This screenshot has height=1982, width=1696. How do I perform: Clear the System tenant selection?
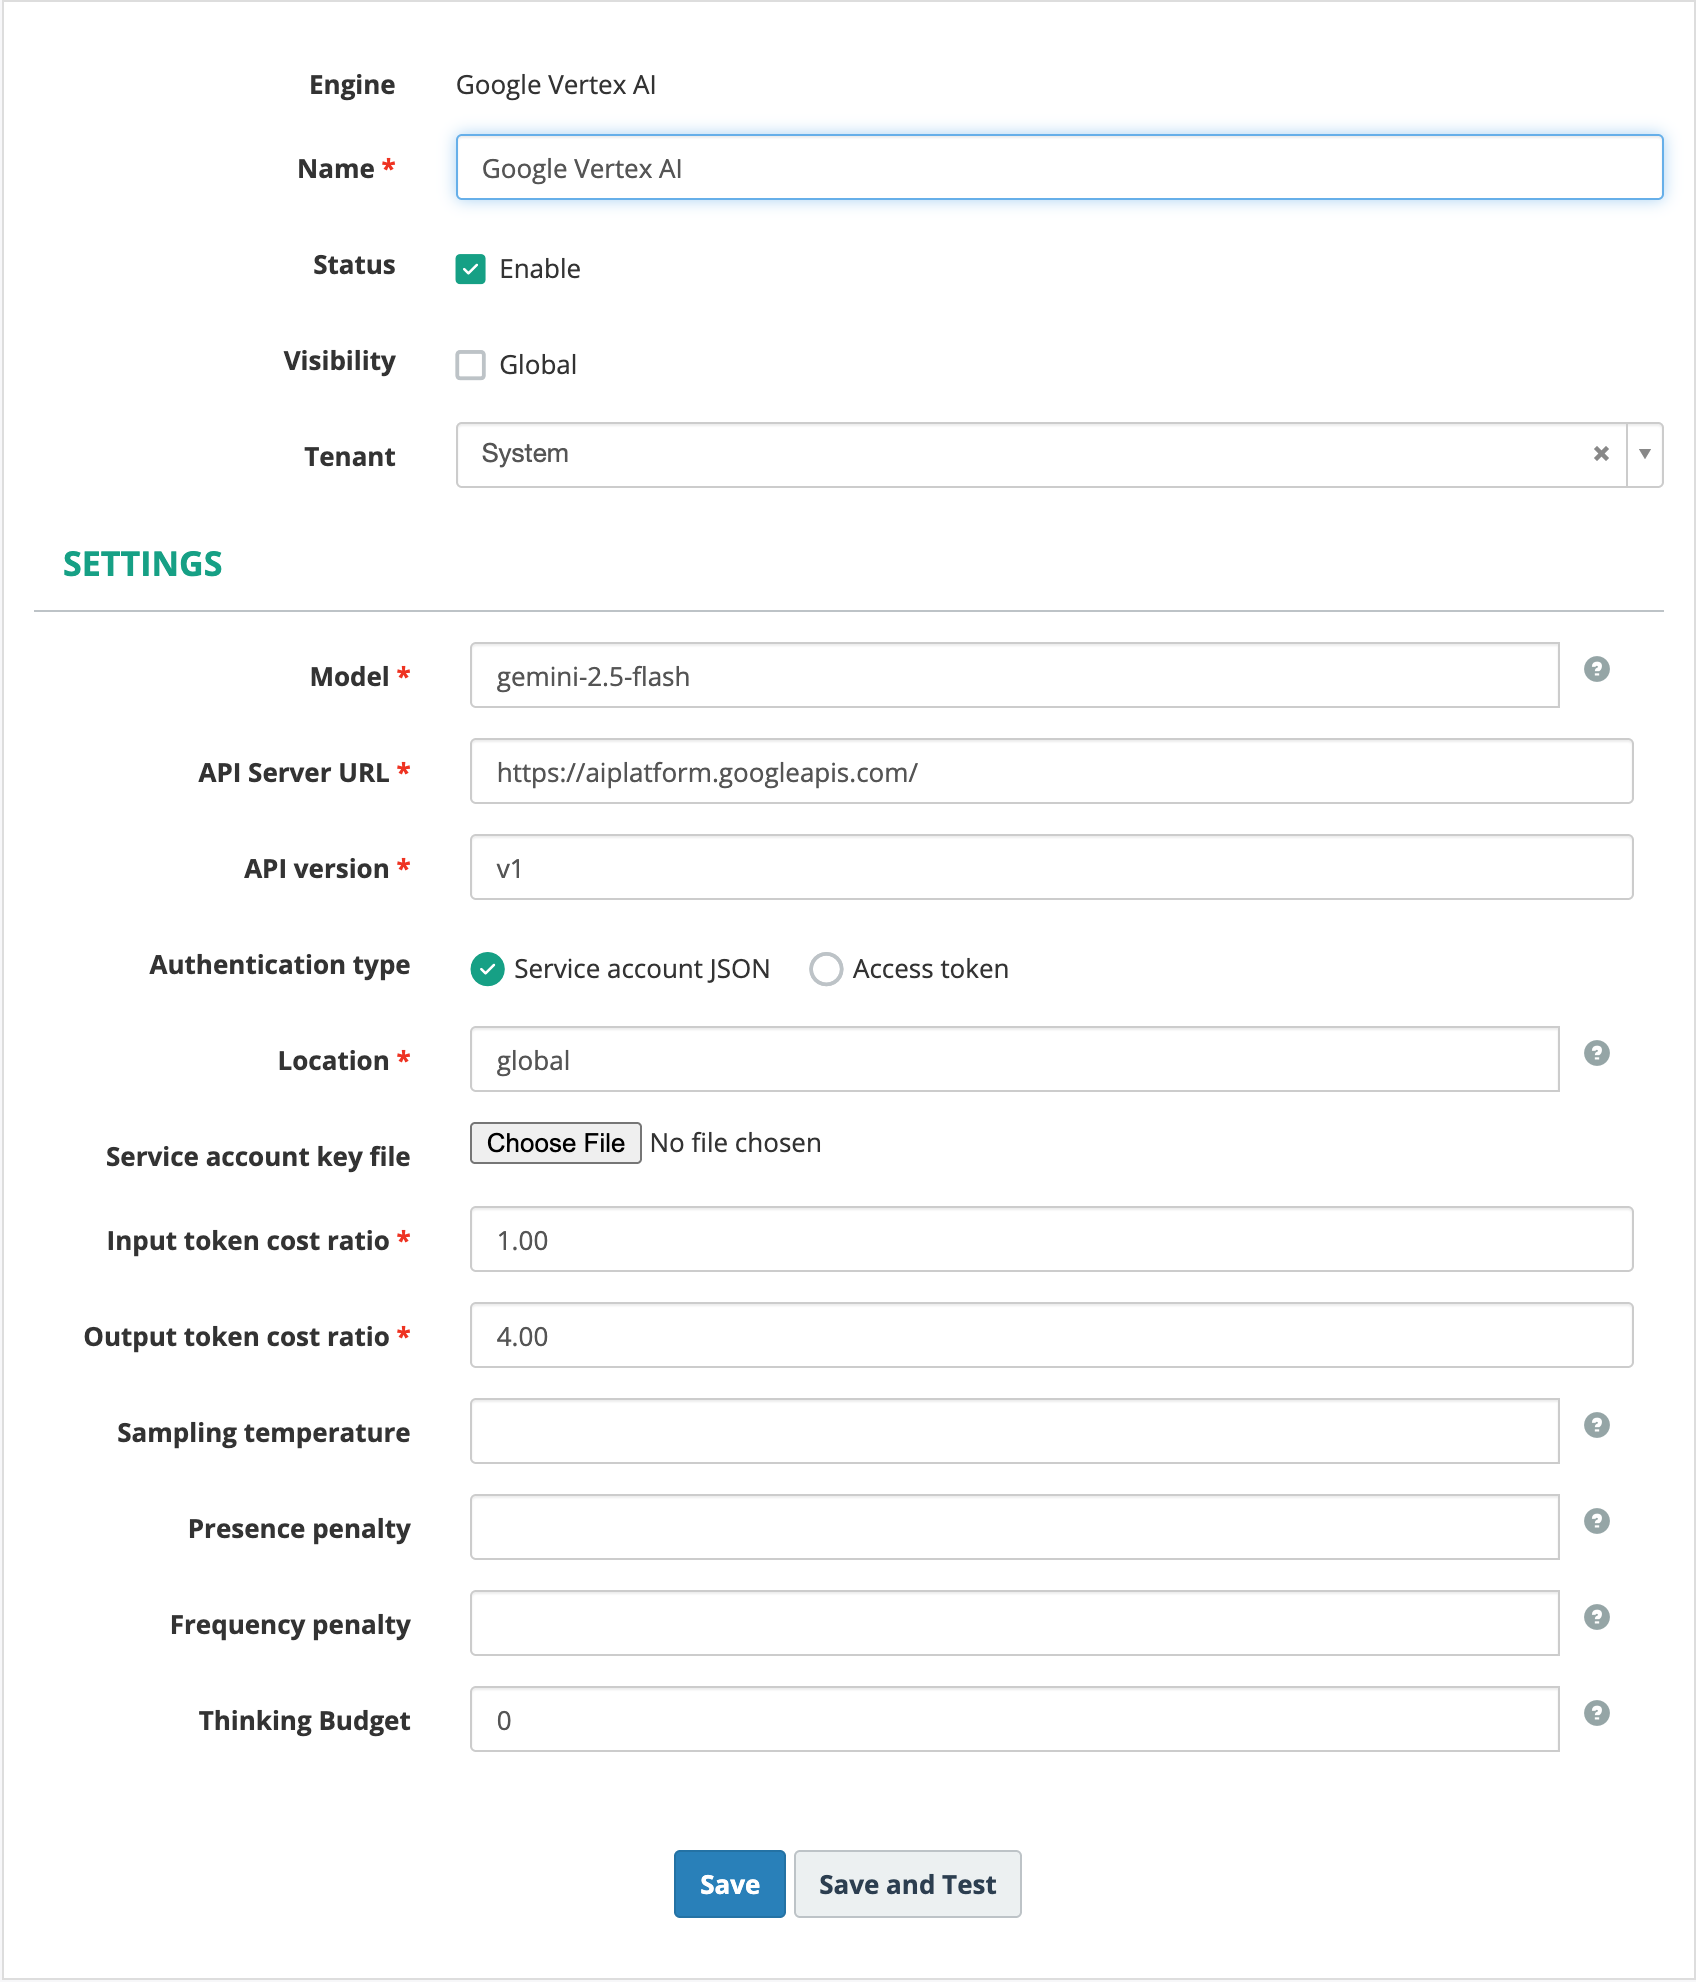pos(1601,454)
